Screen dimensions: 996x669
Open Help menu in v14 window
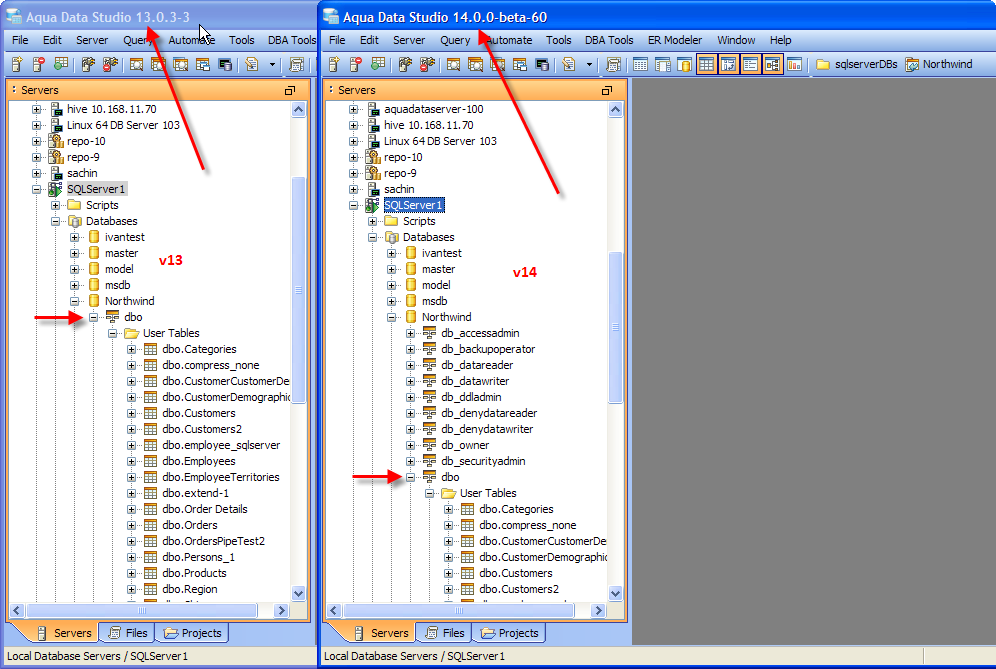coord(780,40)
